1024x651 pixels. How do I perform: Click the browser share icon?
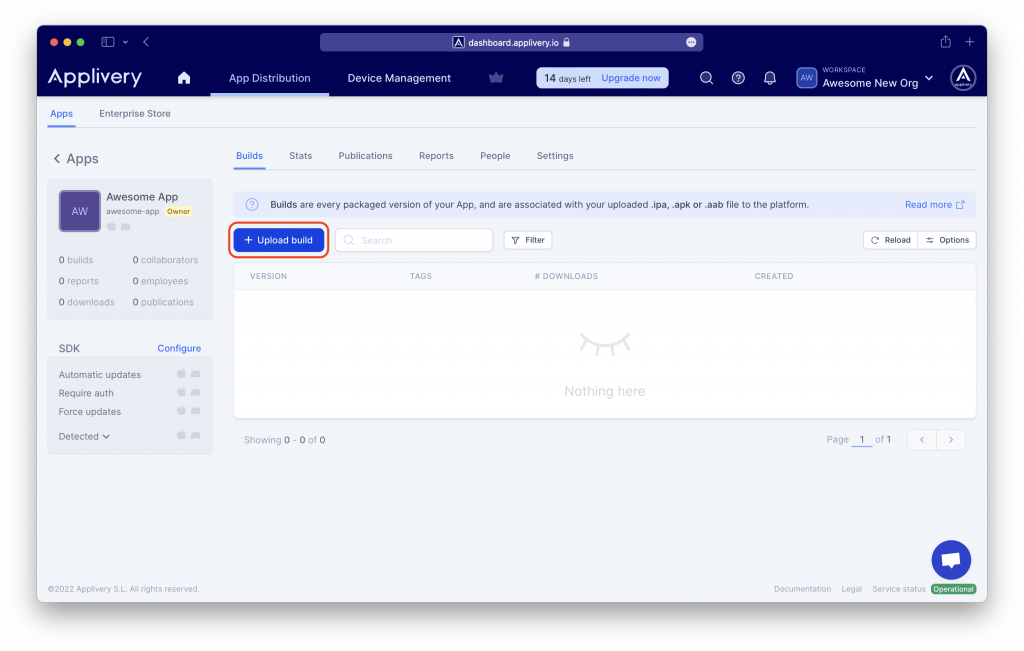945,42
